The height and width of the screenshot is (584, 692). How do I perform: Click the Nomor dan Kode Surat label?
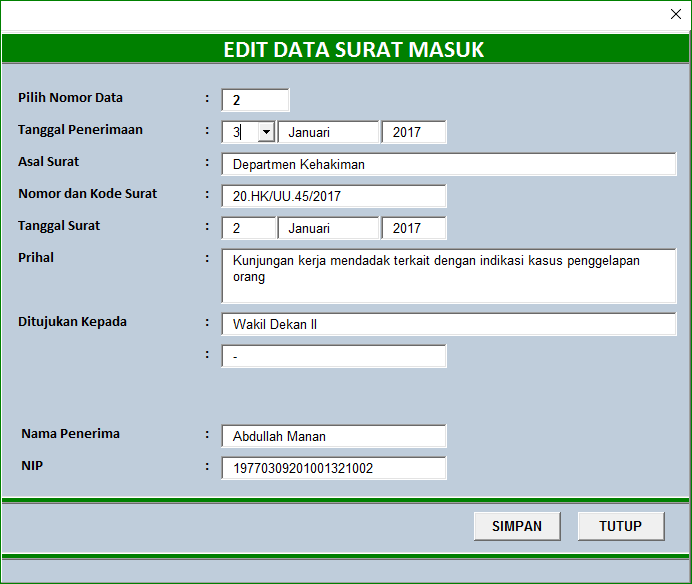pyautogui.click(x=87, y=194)
